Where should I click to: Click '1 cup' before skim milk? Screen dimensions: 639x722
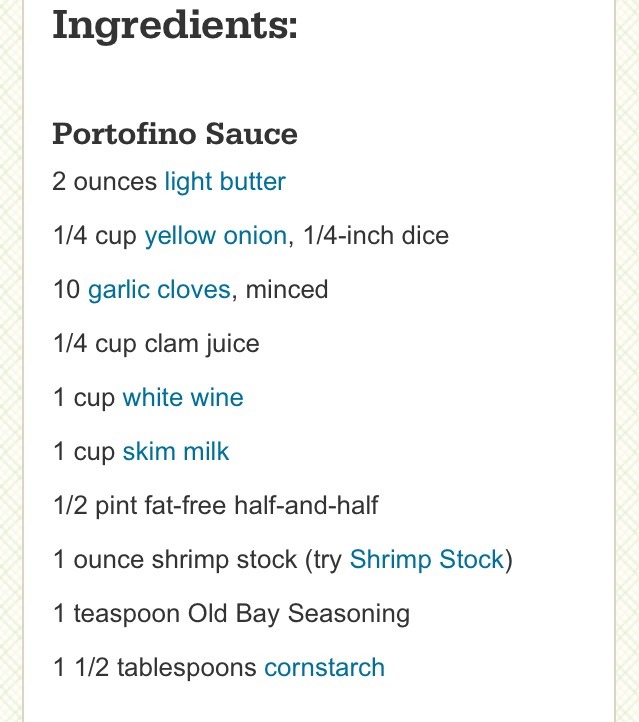84,452
